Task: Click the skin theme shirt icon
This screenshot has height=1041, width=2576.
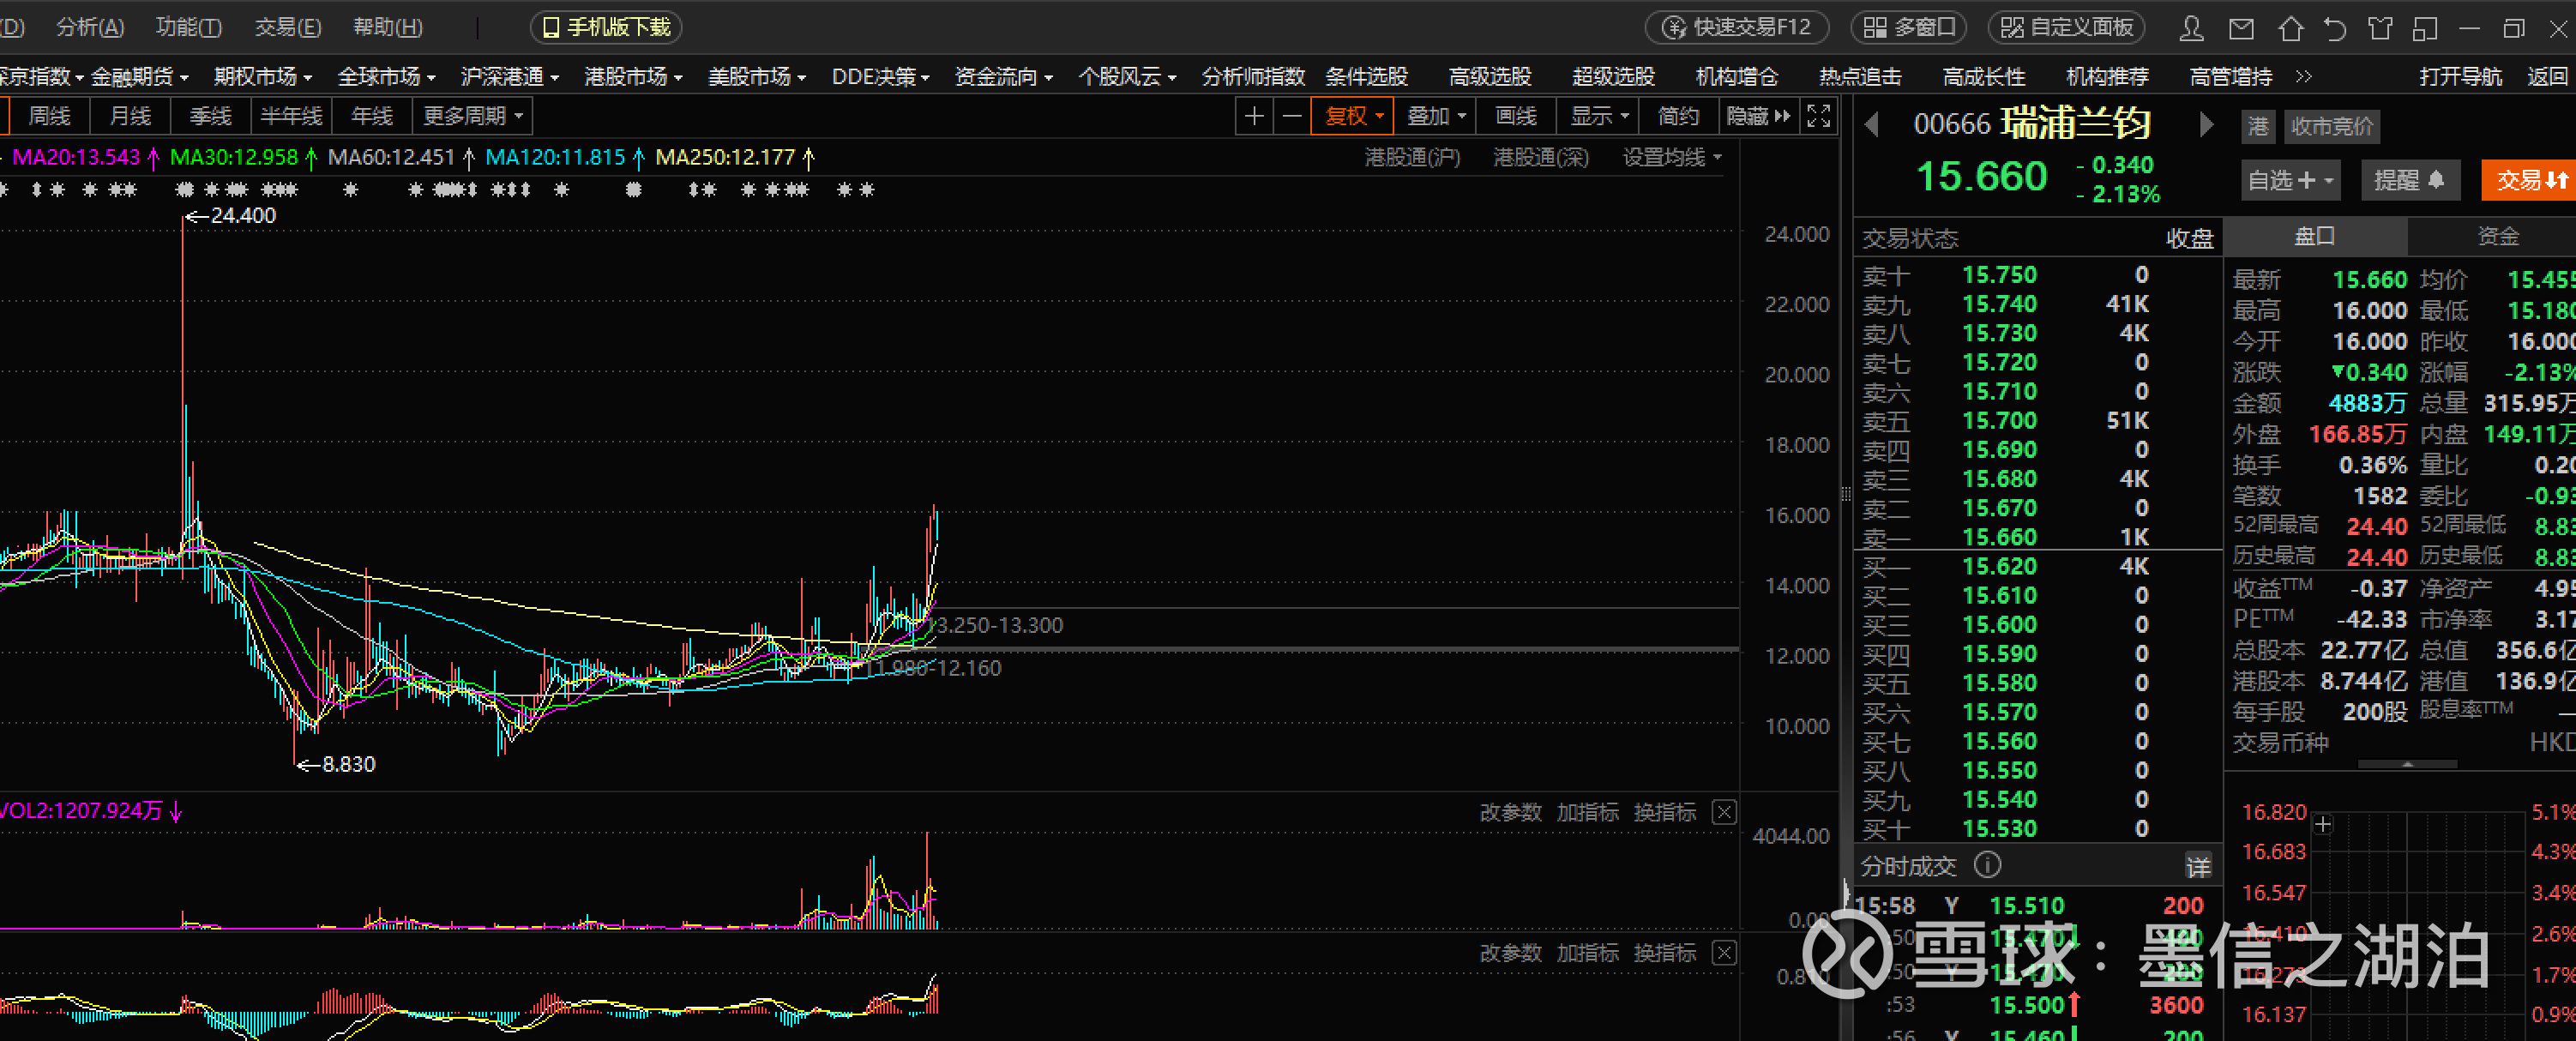Action: pyautogui.click(x=2380, y=28)
